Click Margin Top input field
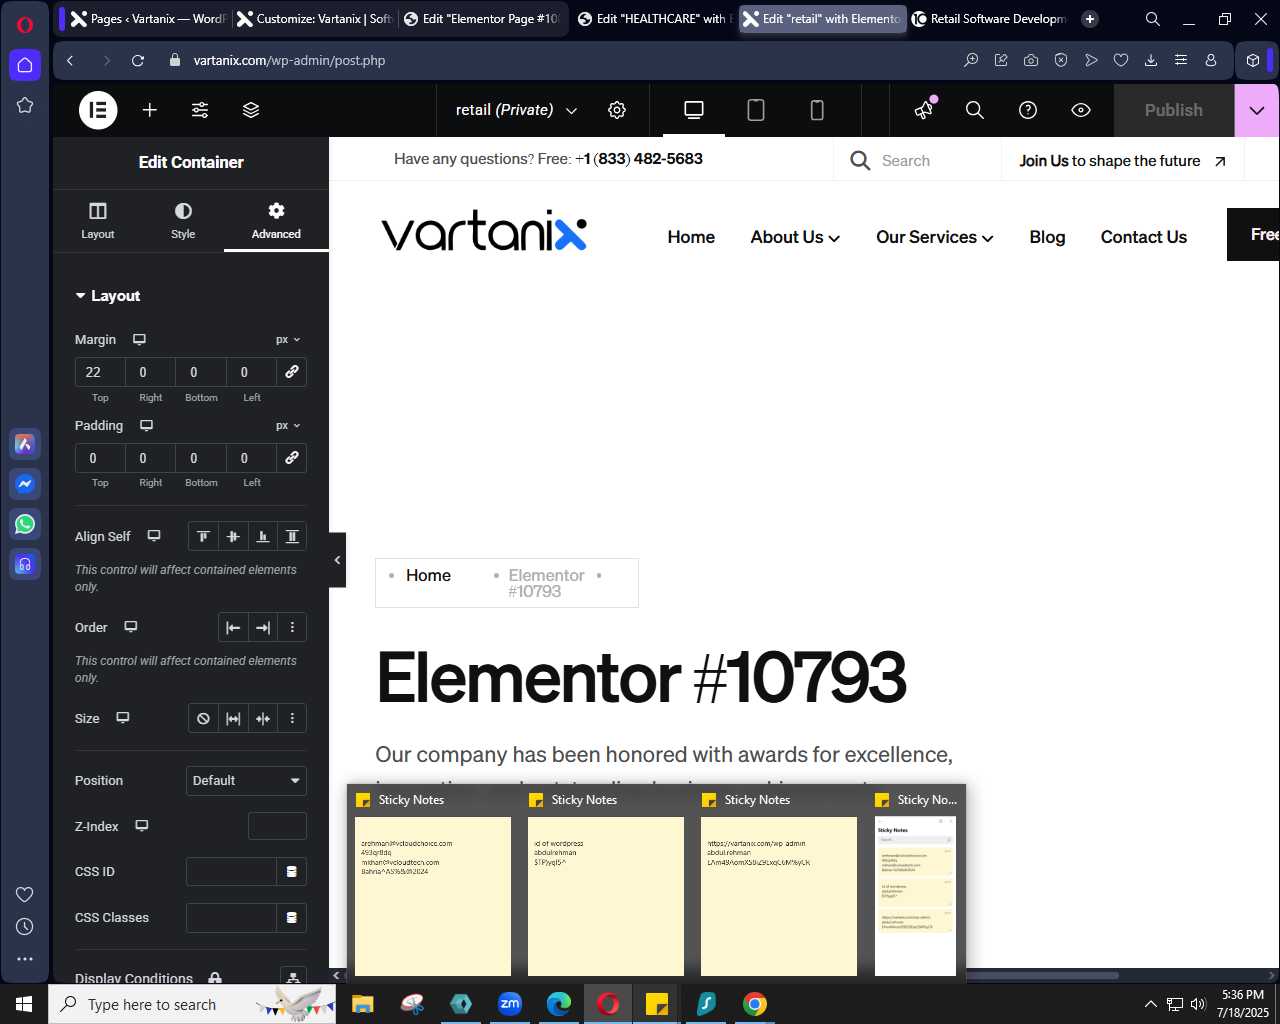 point(100,372)
